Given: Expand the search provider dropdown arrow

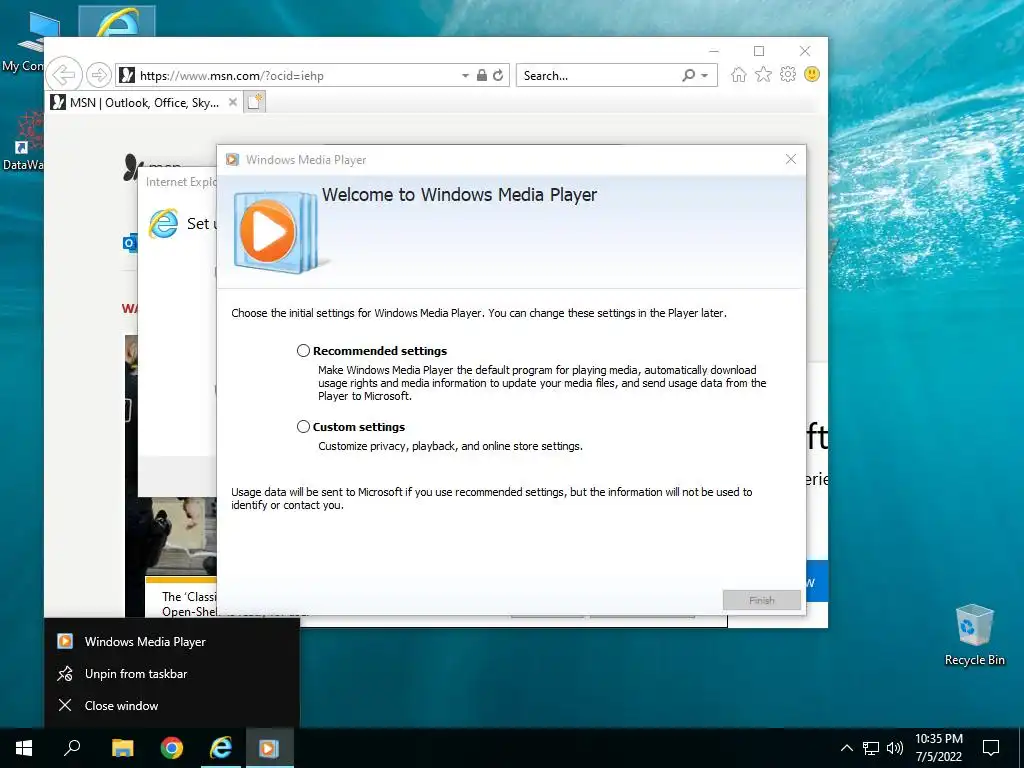Looking at the screenshot, I should [x=705, y=76].
